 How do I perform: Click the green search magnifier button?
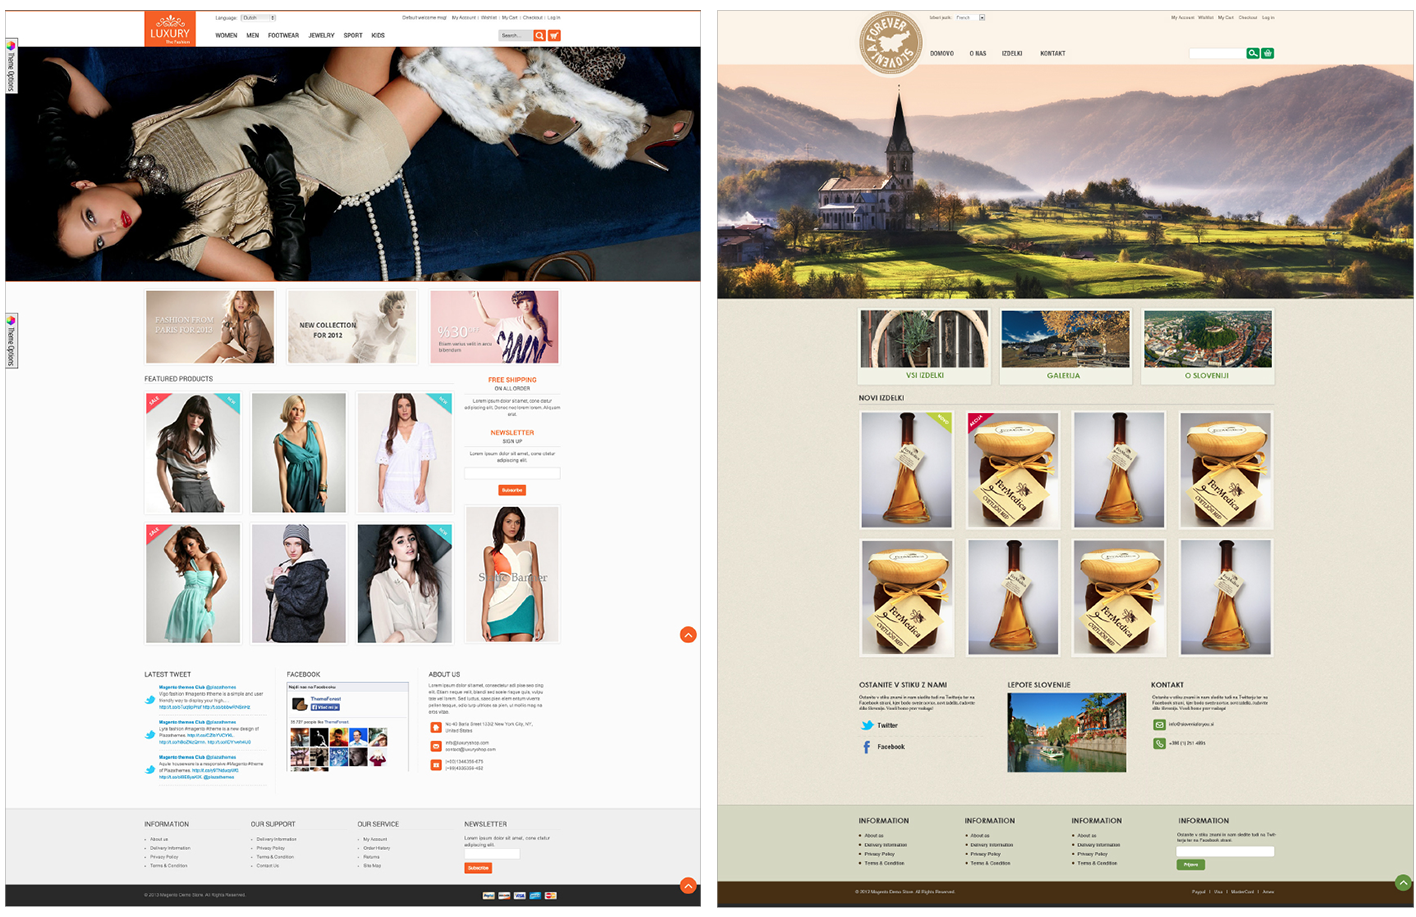tap(1252, 54)
